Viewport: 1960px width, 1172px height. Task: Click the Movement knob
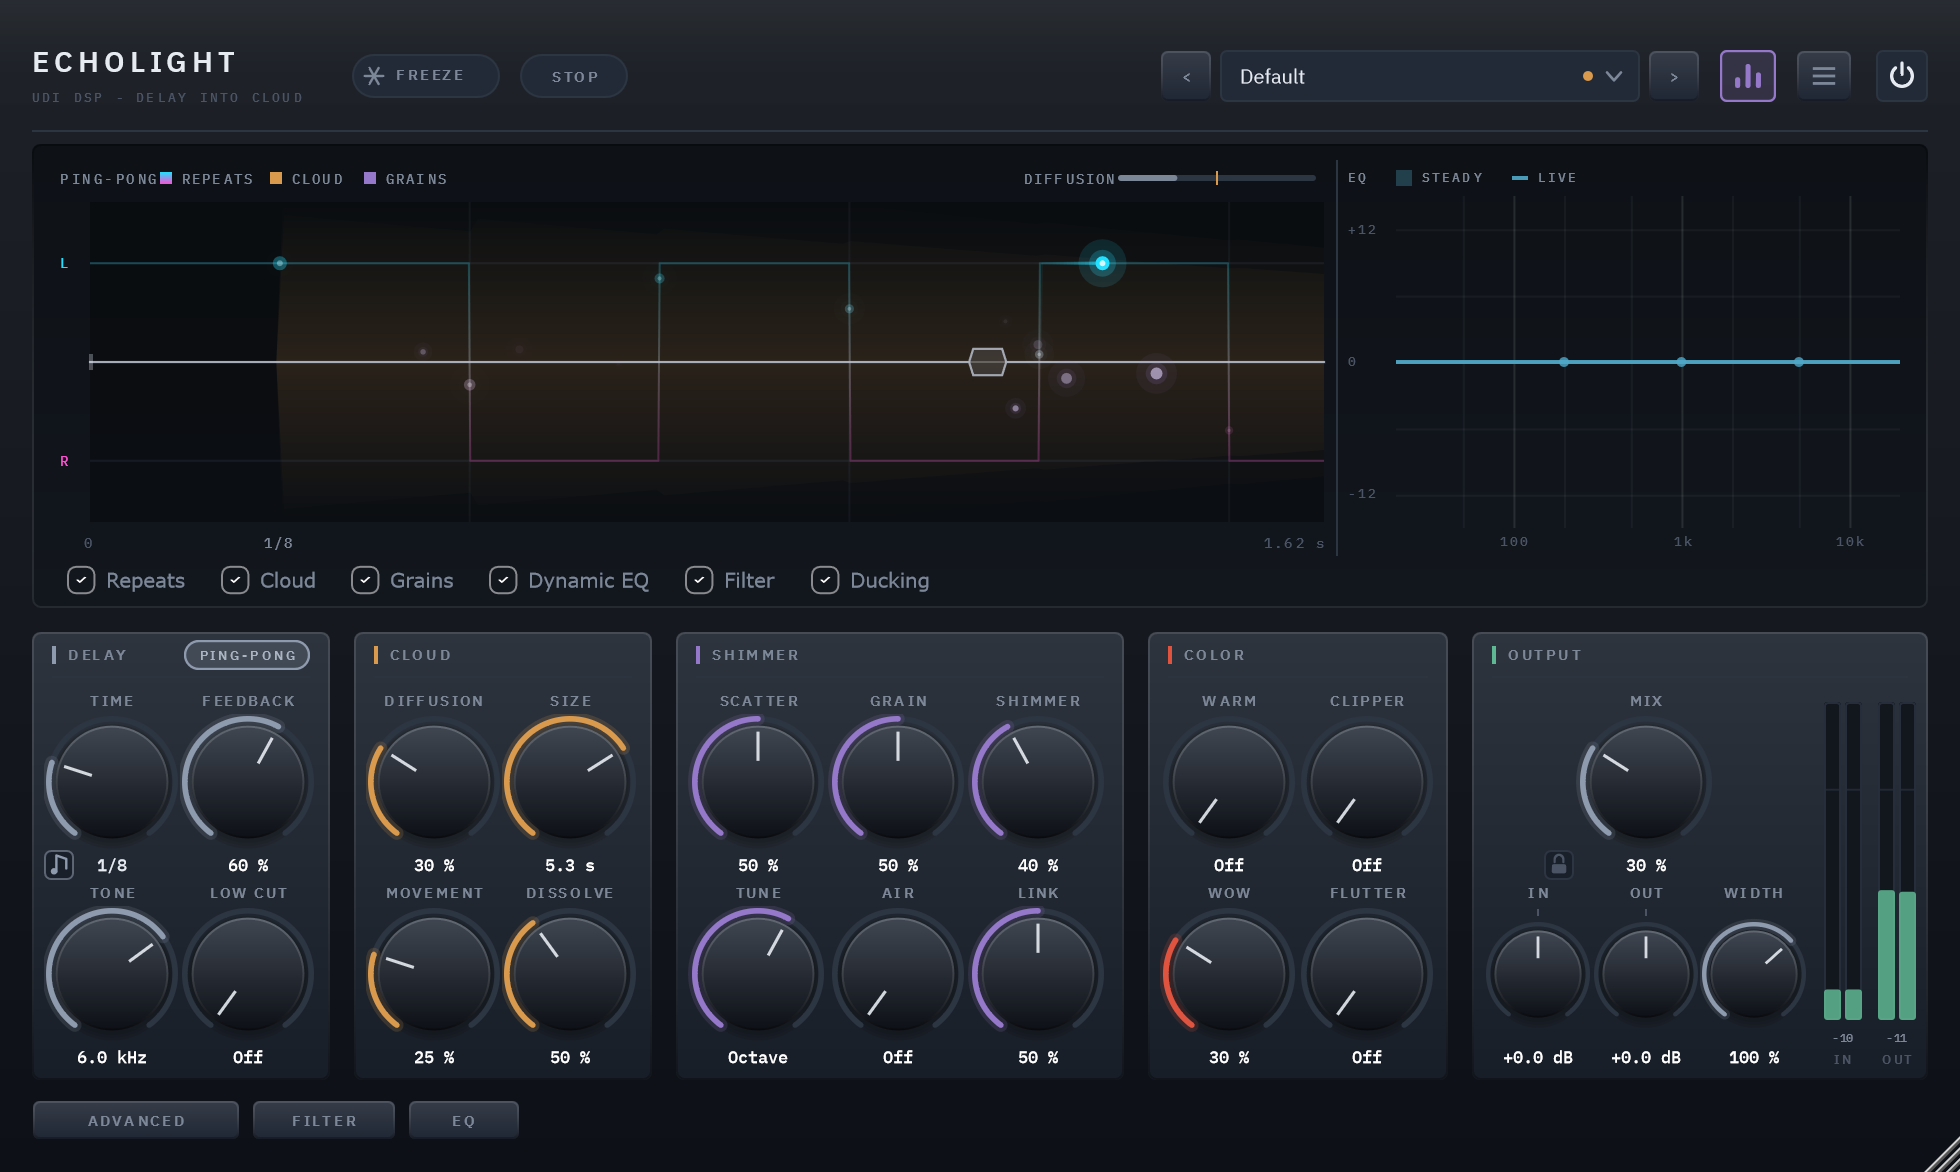434,973
